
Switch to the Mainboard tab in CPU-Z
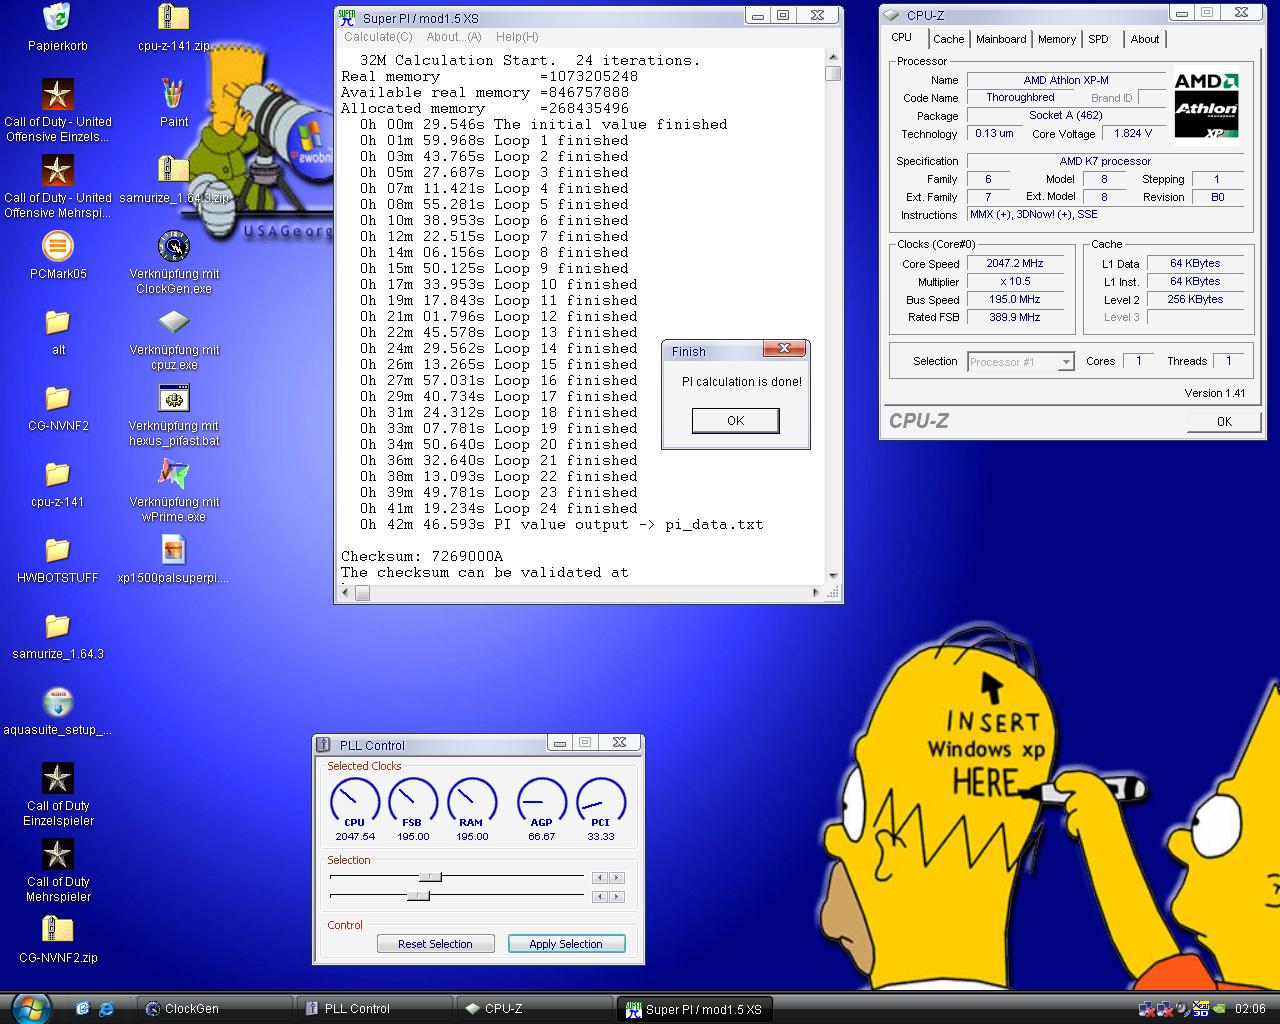(1001, 39)
